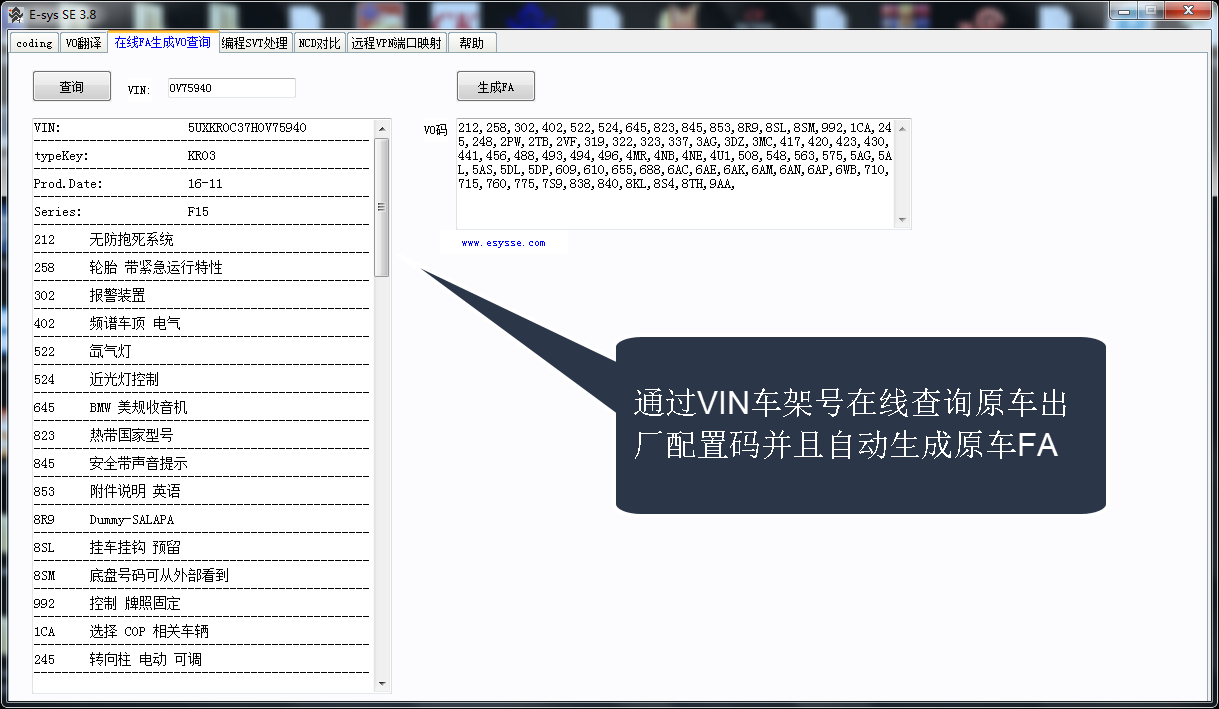1219x709 pixels.
Task: Select the Series F15 row
Action: (202, 212)
